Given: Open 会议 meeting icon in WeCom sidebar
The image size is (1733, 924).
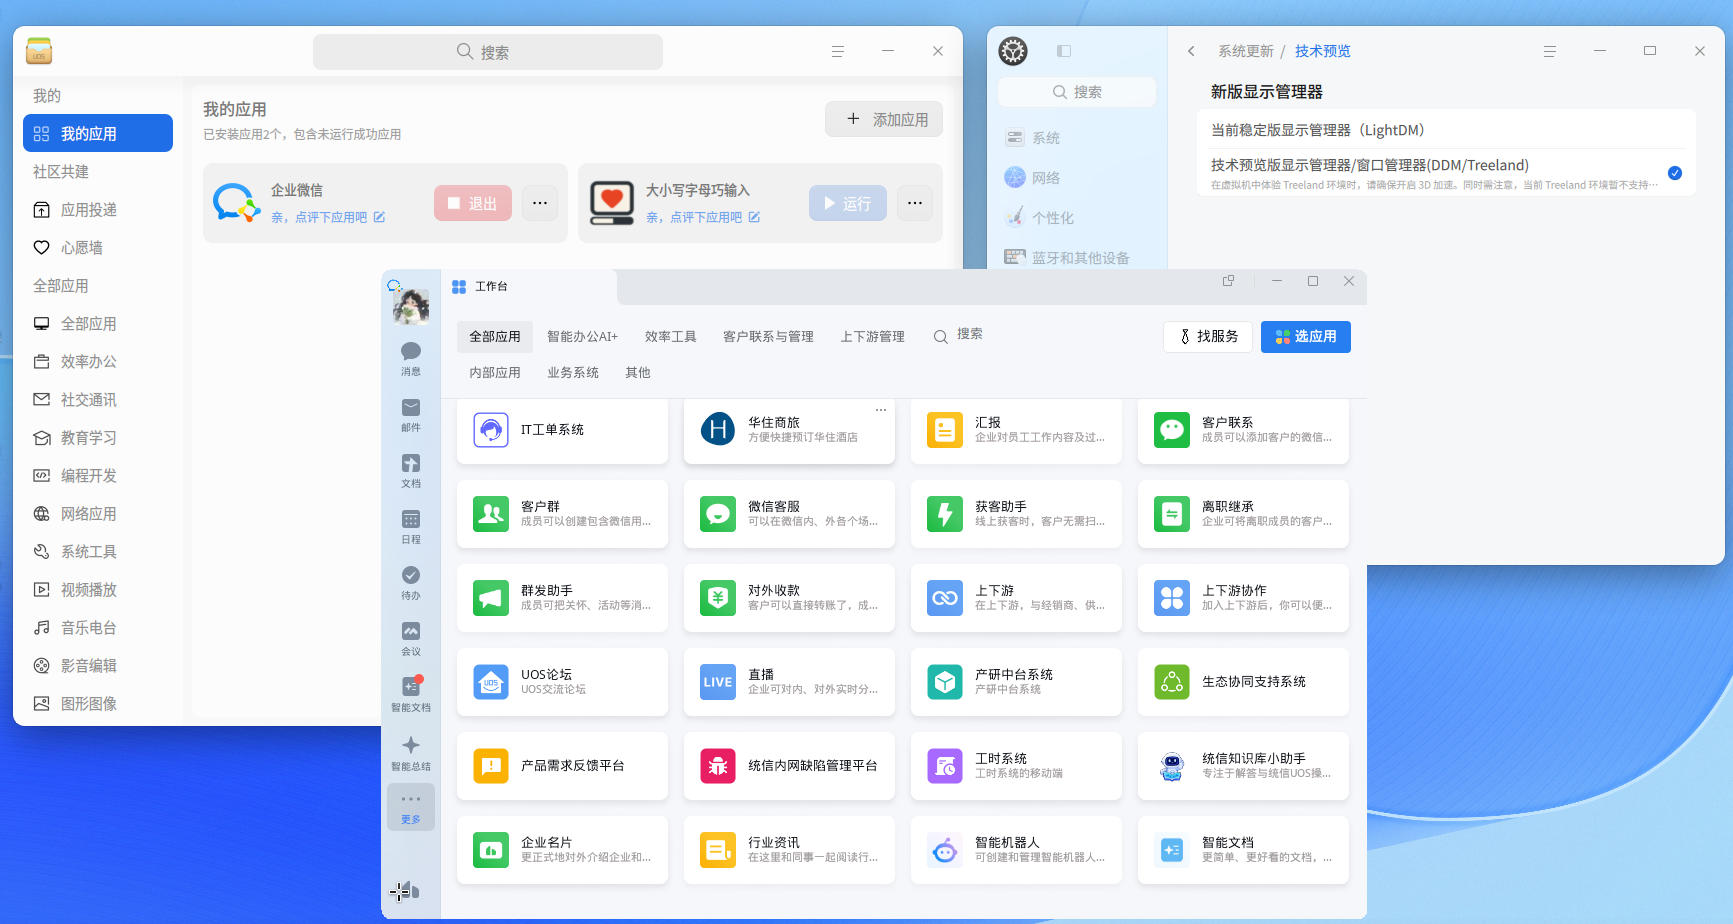Looking at the screenshot, I should pos(411,638).
